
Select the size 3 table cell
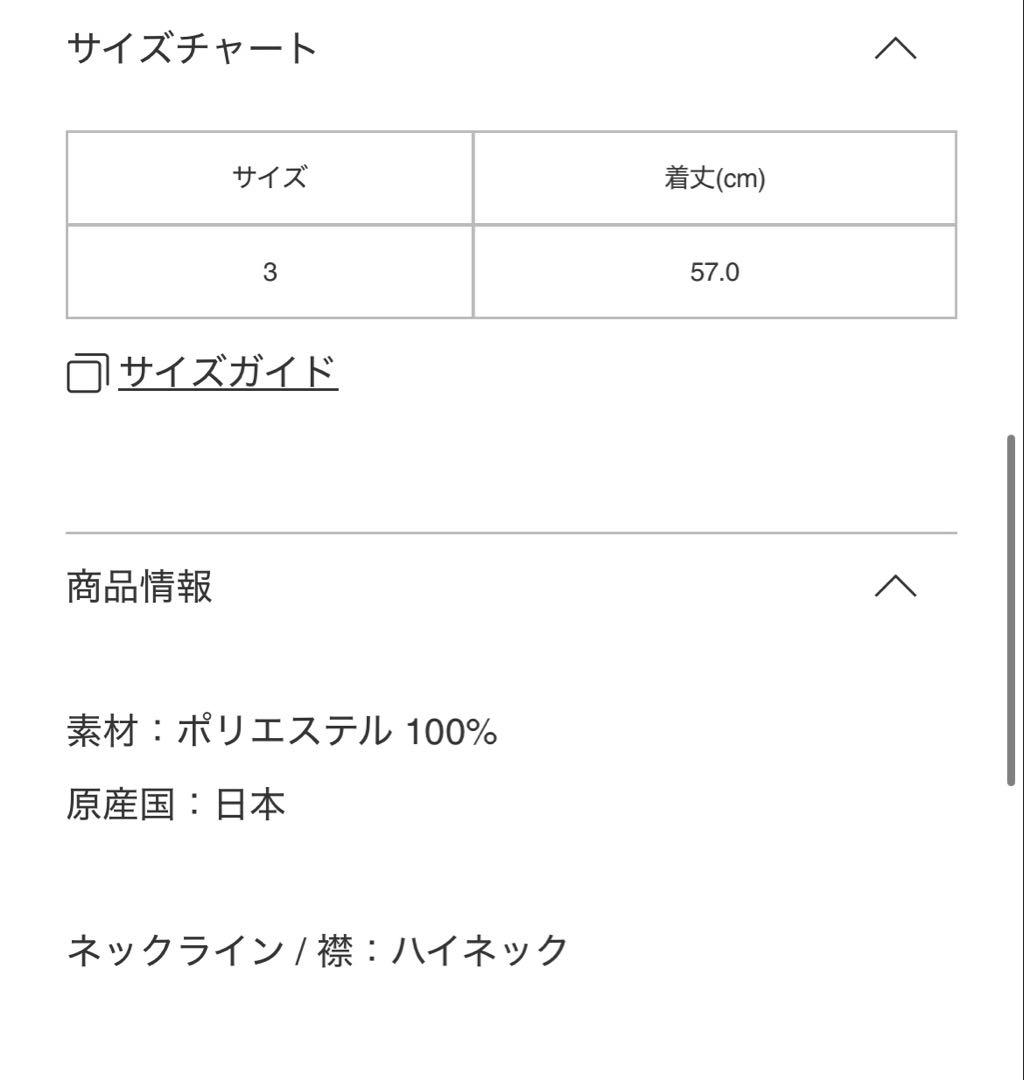pyautogui.click(x=270, y=271)
